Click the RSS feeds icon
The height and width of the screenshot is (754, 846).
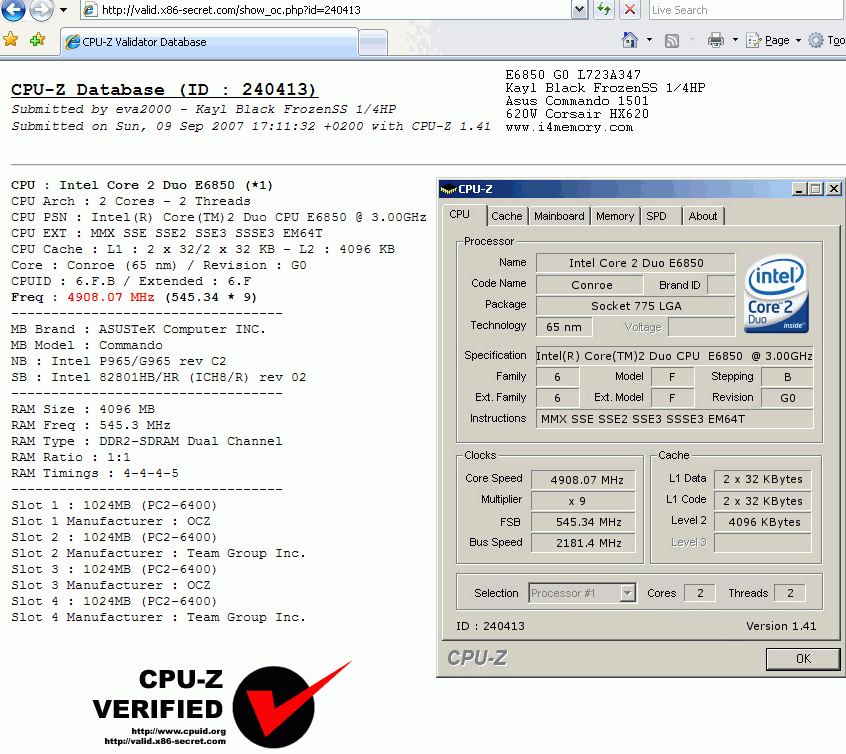pyautogui.click(x=672, y=40)
